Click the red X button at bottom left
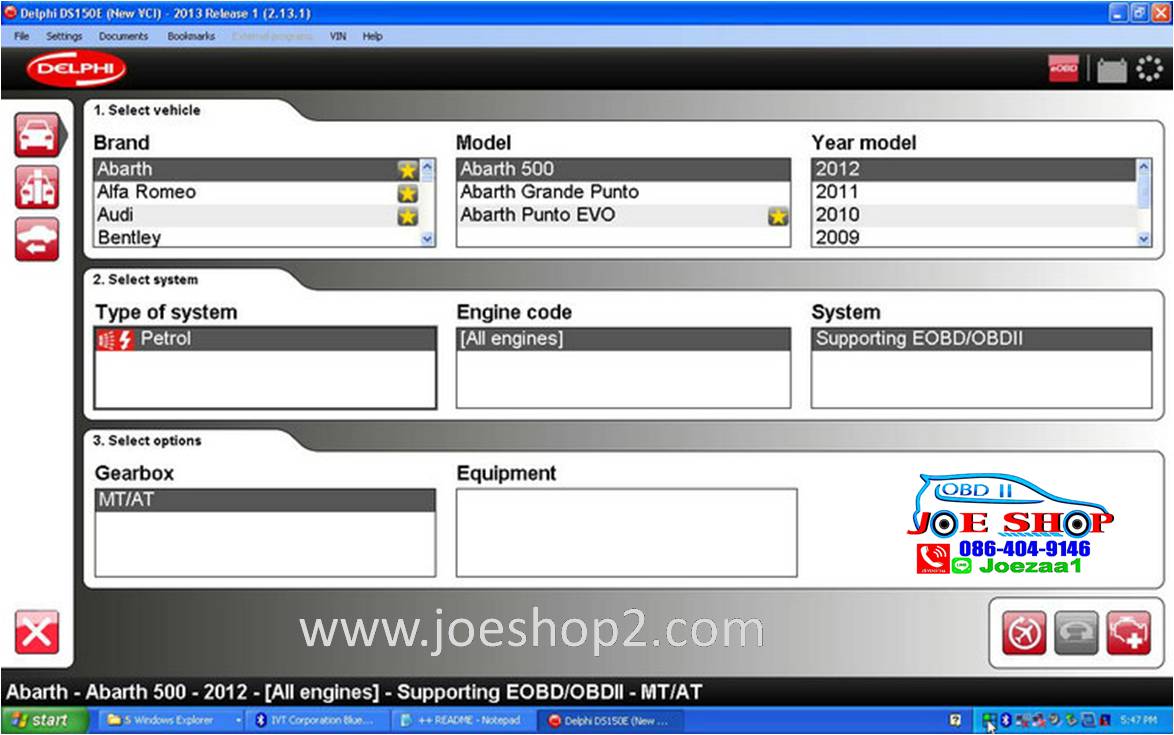The height and width of the screenshot is (735, 1174). click(36, 632)
